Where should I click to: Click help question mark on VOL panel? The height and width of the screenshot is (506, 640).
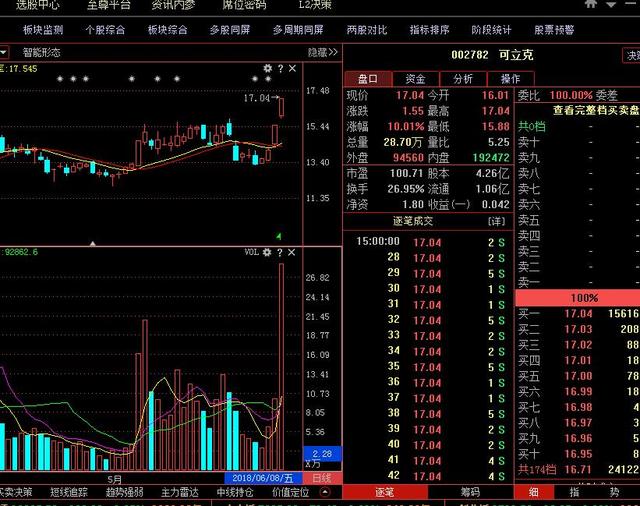[280, 252]
